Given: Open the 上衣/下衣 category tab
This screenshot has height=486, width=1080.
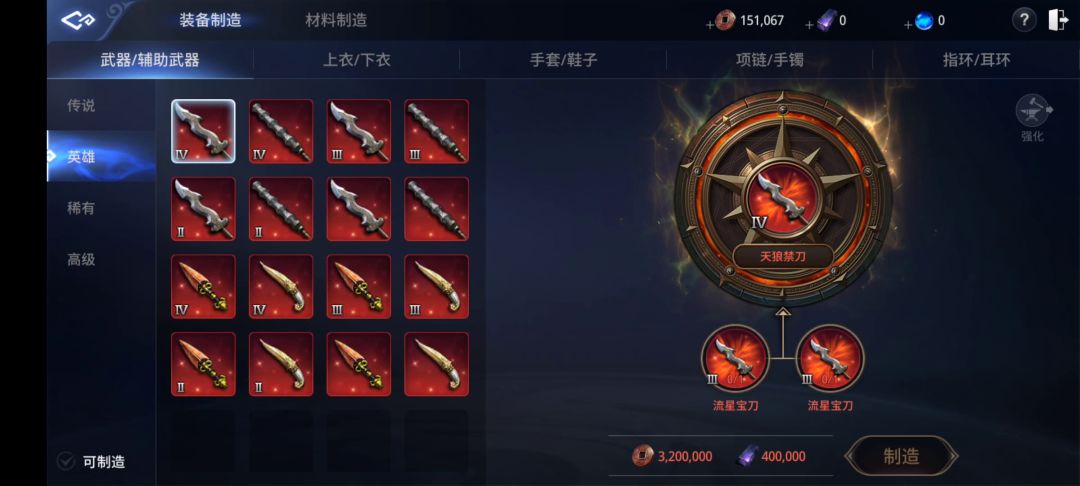Looking at the screenshot, I should (357, 60).
